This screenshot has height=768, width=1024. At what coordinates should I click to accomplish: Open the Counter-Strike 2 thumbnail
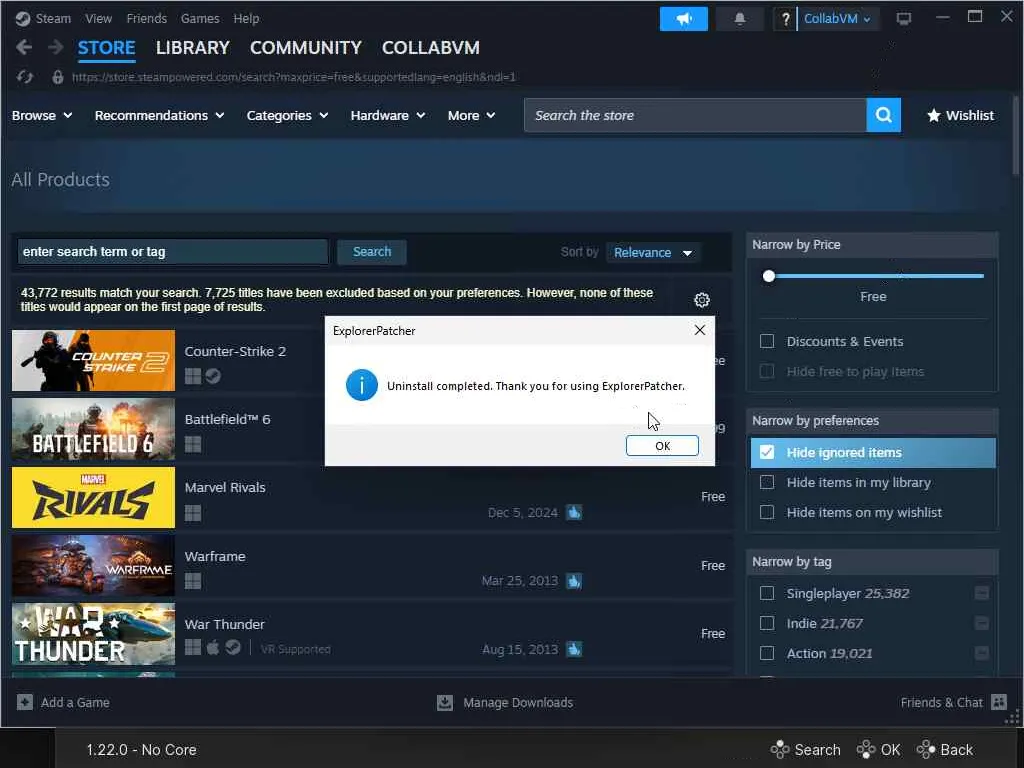point(93,360)
